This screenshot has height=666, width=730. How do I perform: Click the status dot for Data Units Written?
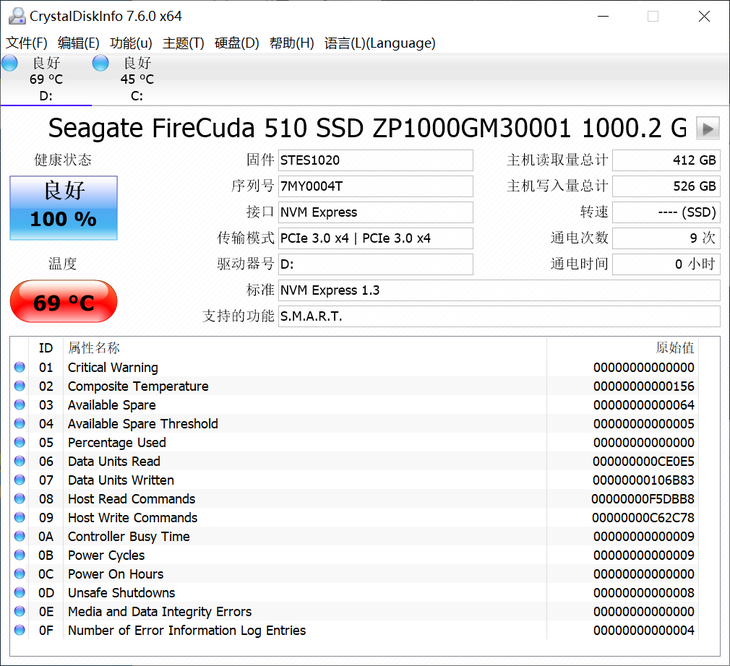point(20,480)
